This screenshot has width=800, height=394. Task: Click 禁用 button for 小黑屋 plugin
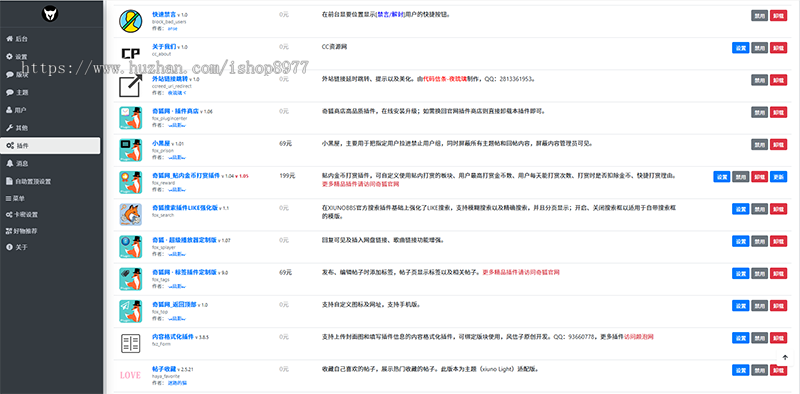point(759,144)
